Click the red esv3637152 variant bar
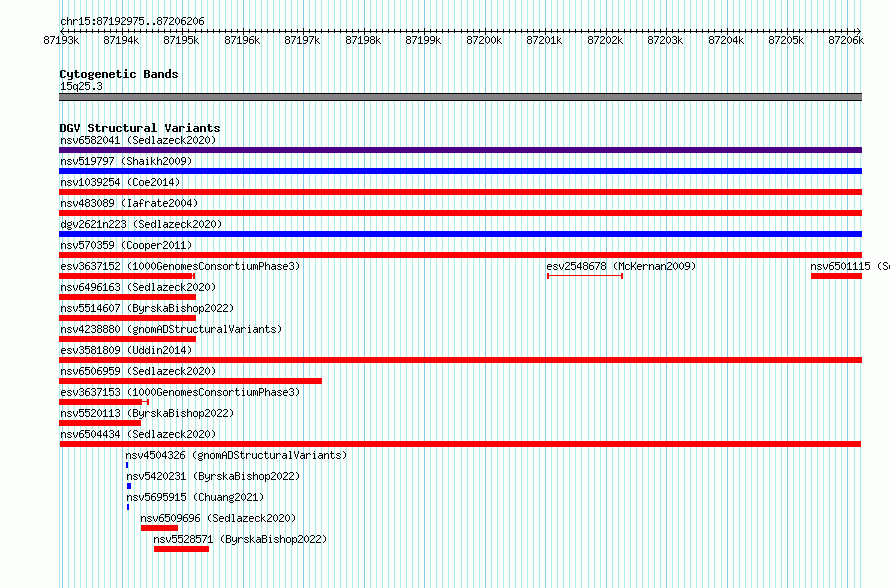The image size is (890, 588). pyautogui.click(x=127, y=276)
